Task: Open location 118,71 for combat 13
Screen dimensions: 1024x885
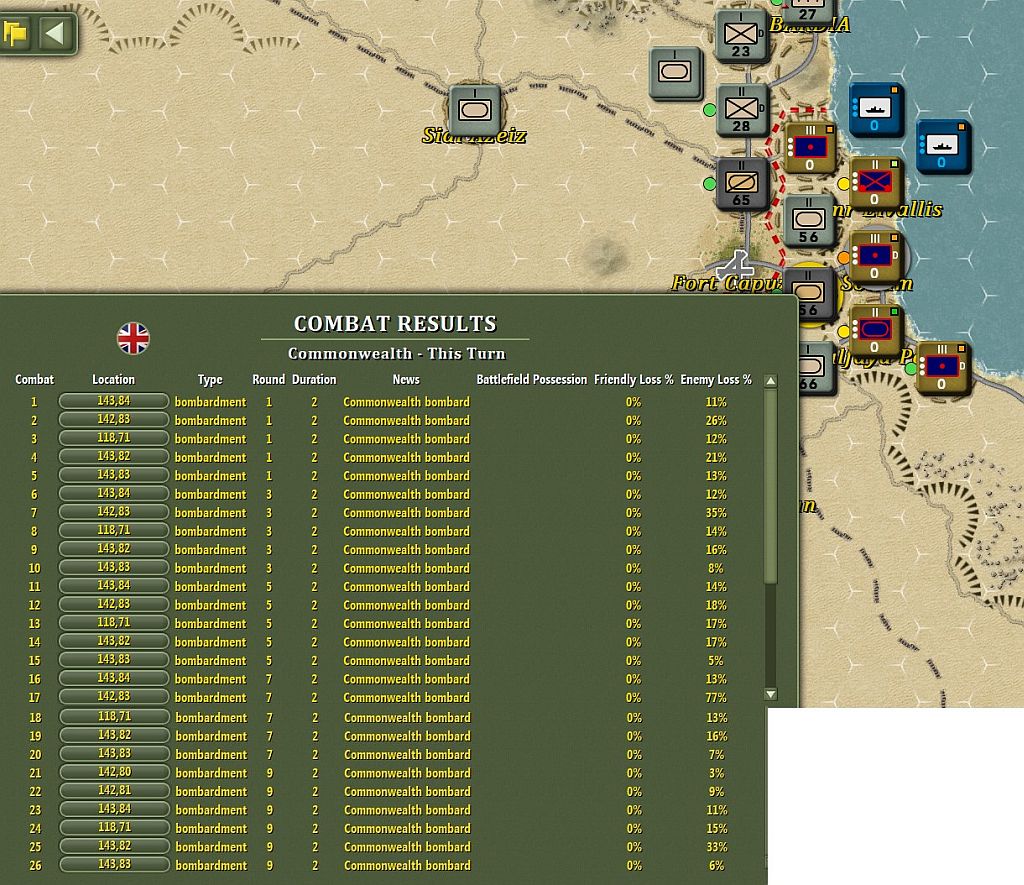Action: pyautogui.click(x=114, y=622)
